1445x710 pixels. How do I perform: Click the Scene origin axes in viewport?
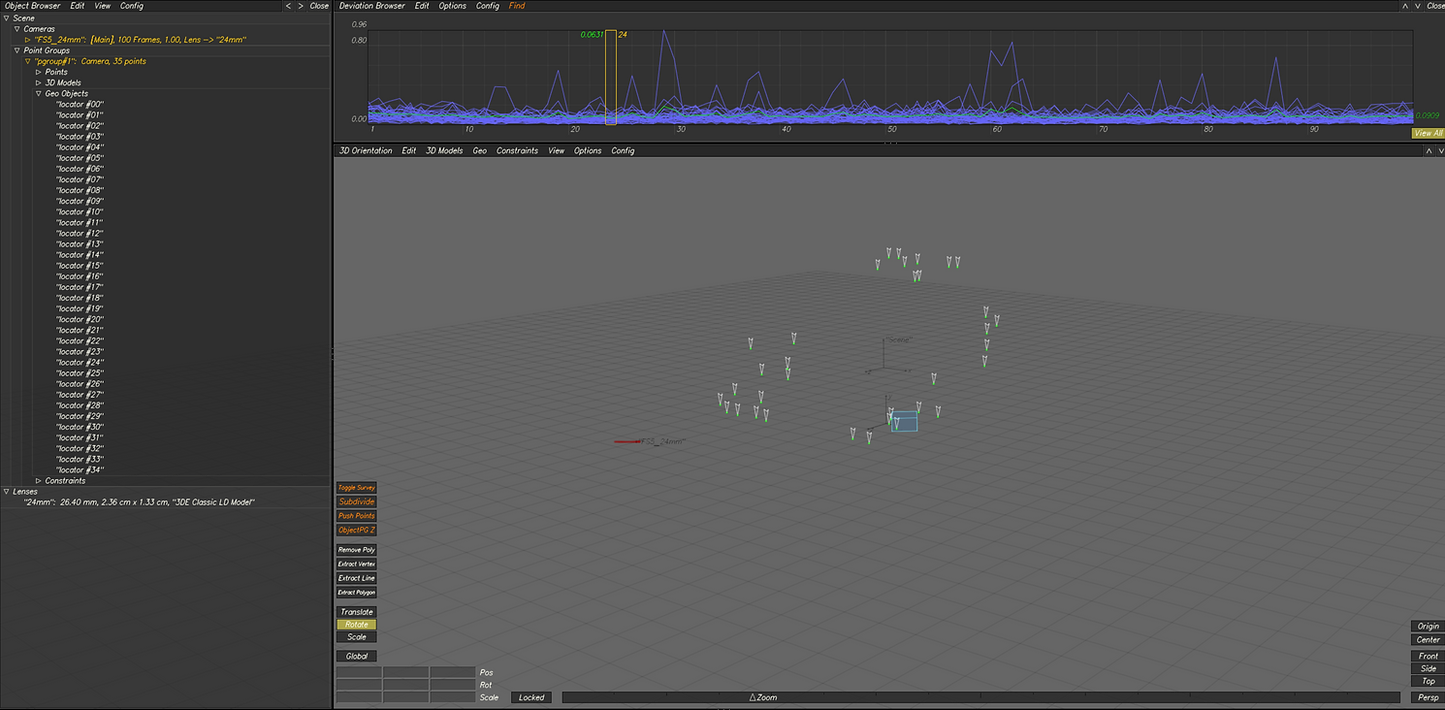coord(886,355)
